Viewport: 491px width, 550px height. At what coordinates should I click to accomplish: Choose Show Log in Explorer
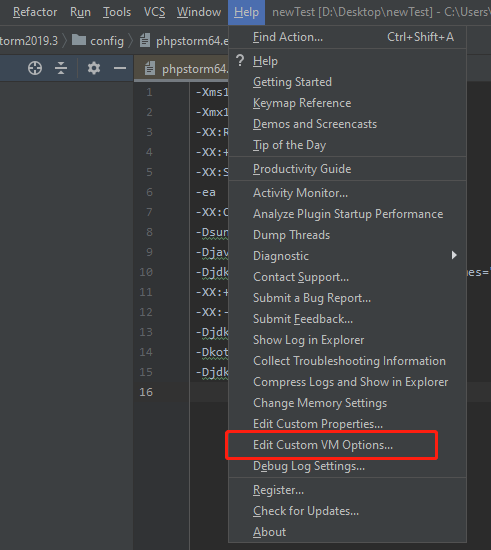pos(347,340)
